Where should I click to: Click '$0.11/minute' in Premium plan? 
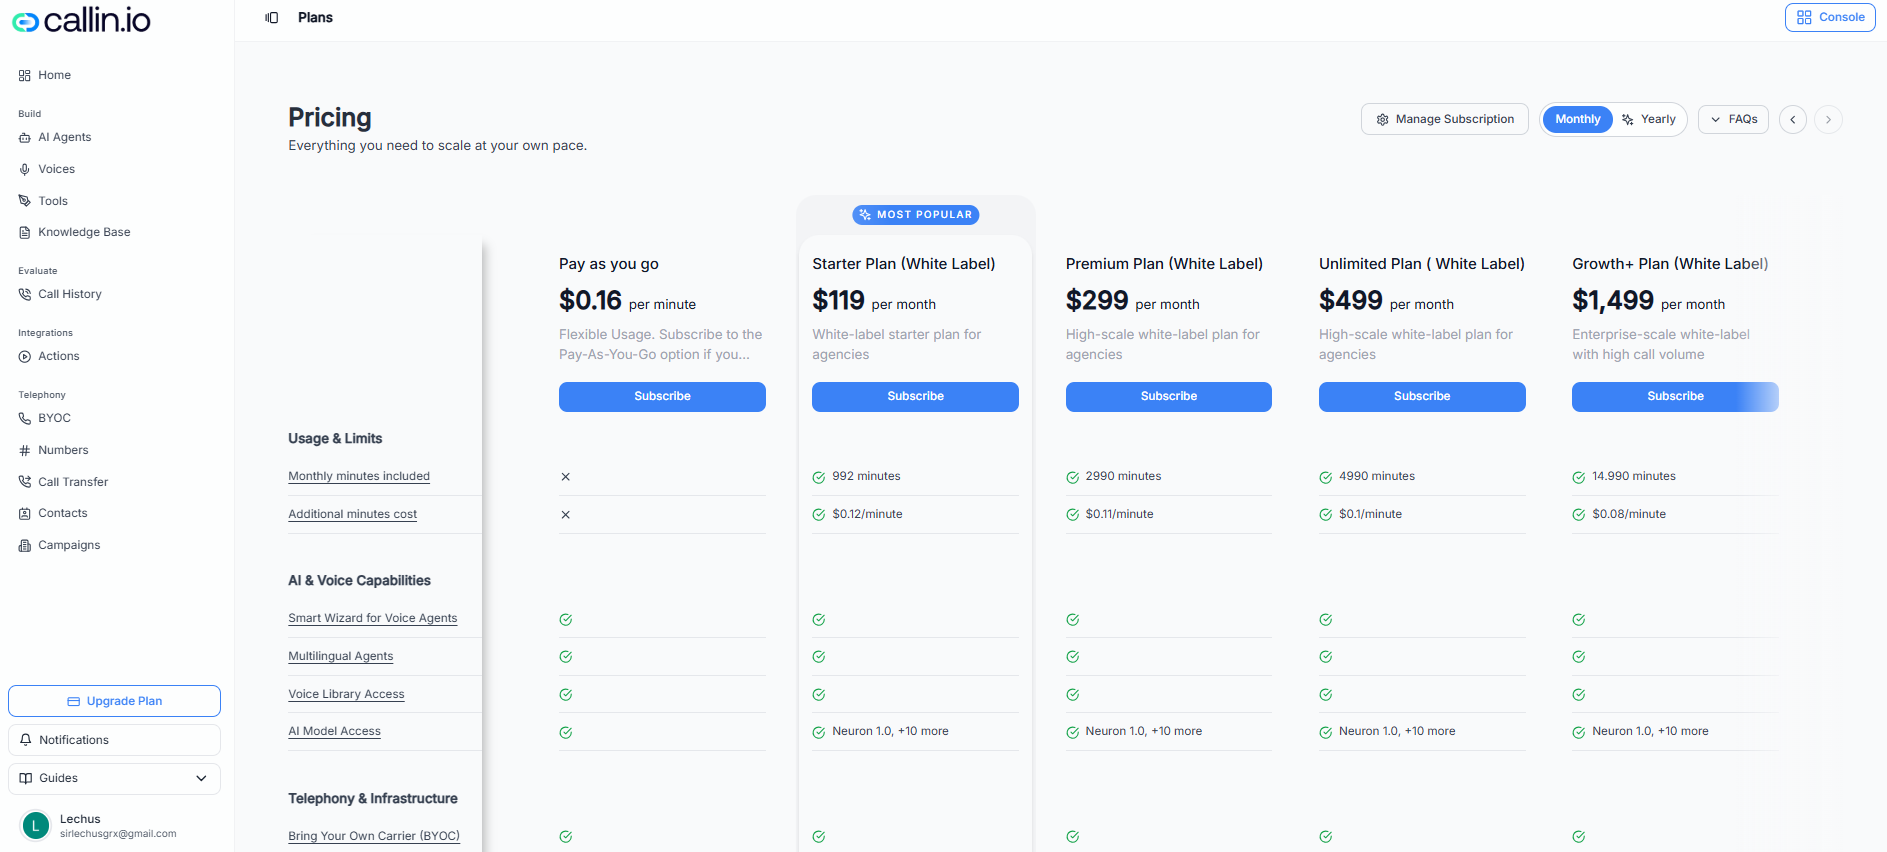click(1119, 514)
